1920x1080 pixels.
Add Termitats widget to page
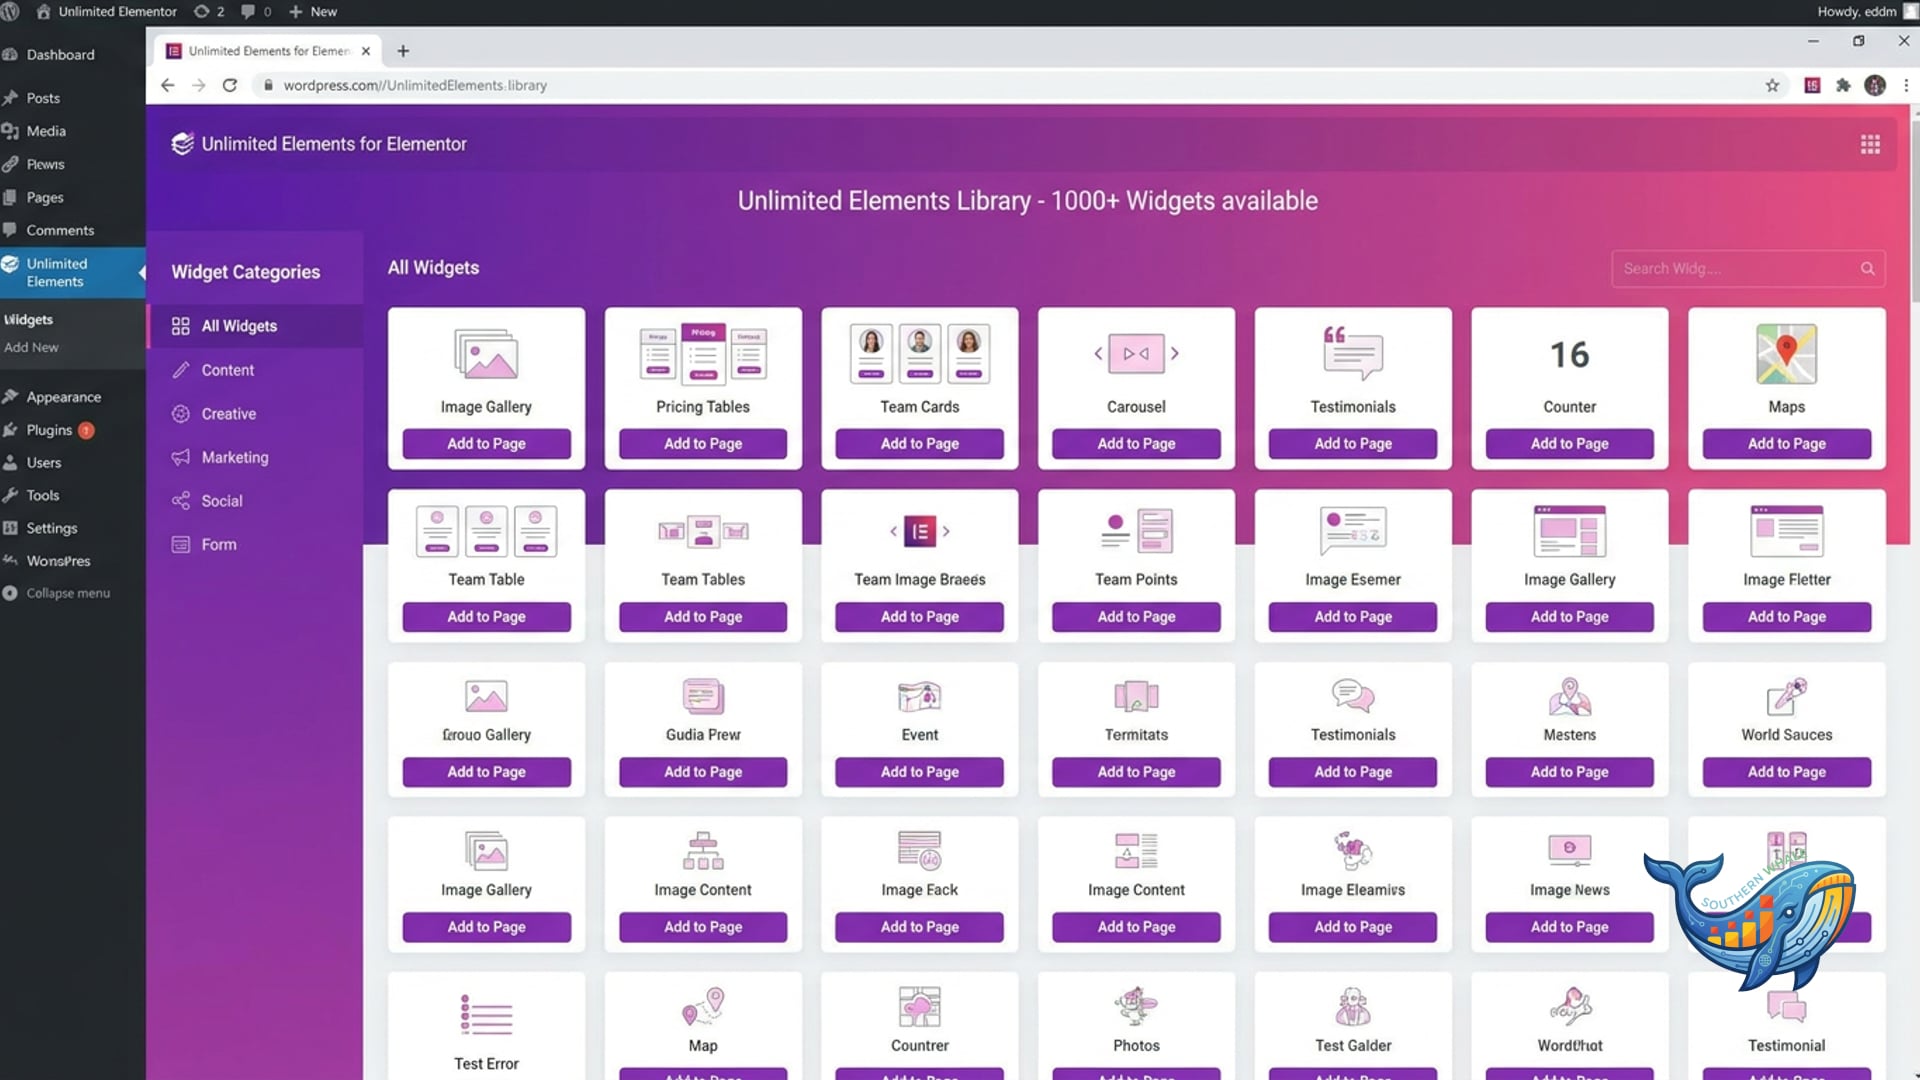click(1136, 772)
